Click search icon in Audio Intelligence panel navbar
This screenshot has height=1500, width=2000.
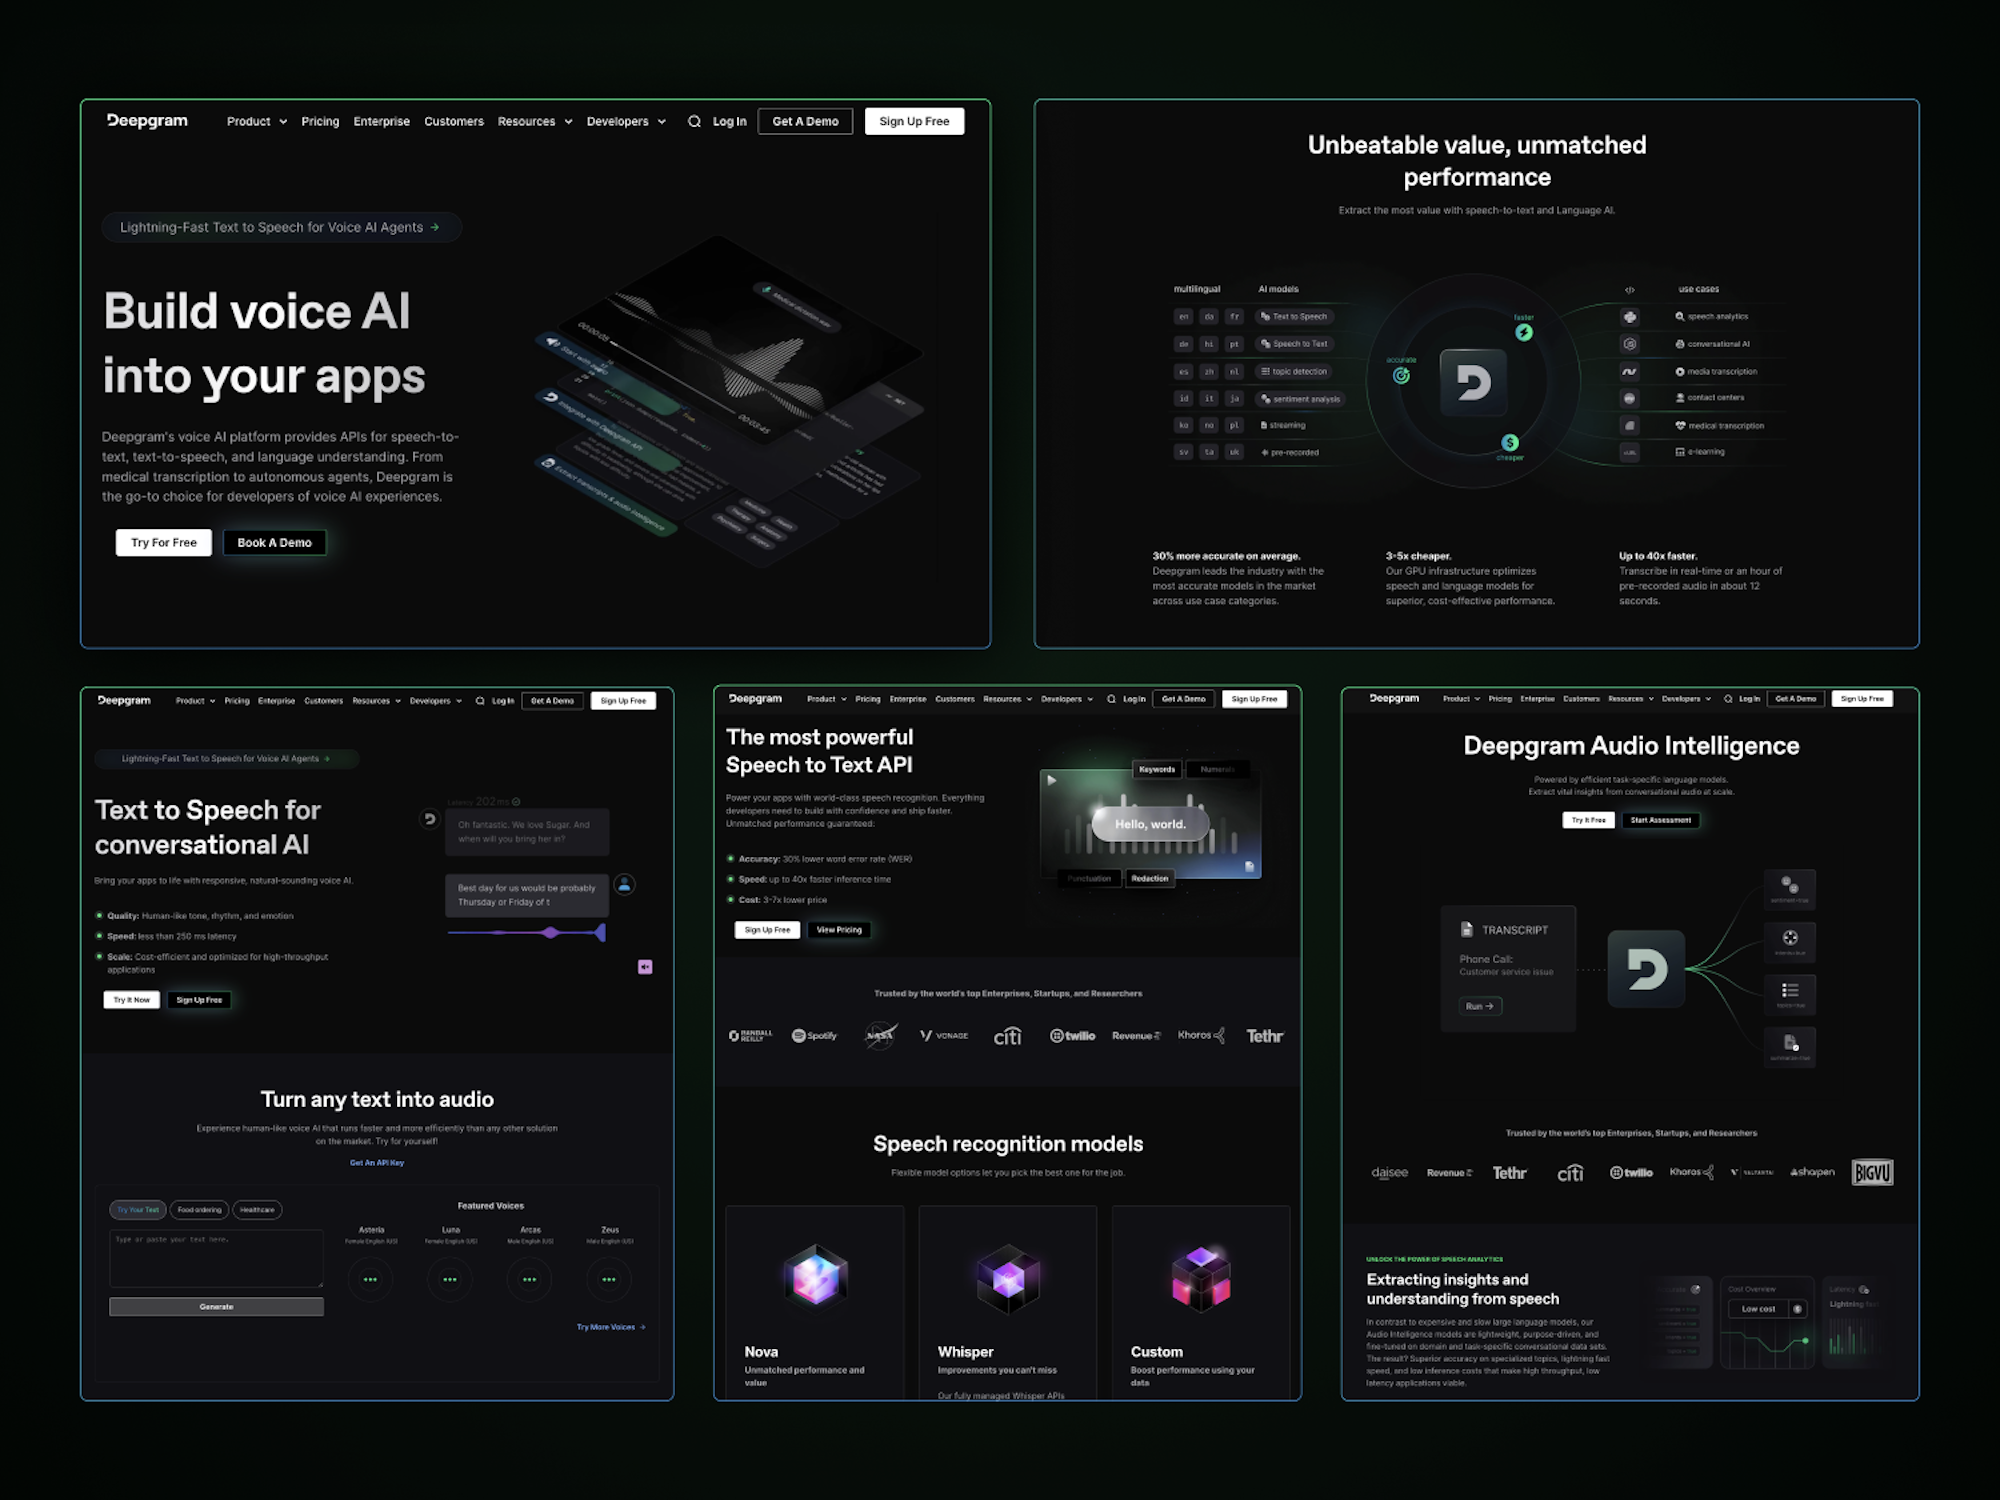pos(1728,699)
